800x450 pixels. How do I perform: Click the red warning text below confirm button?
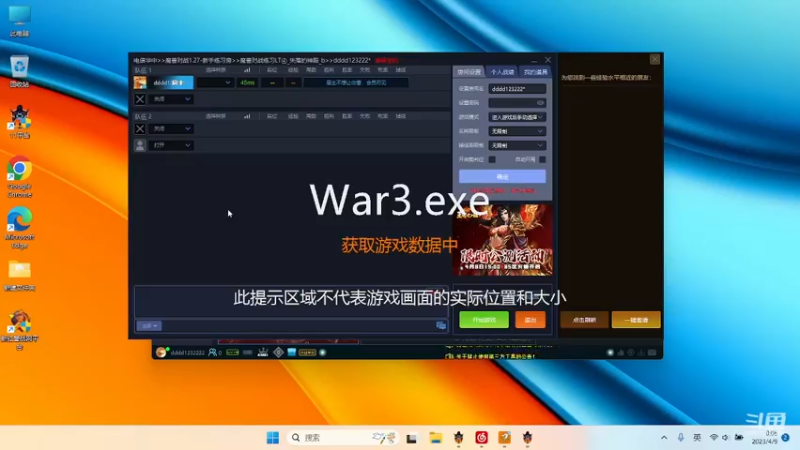pos(502,190)
